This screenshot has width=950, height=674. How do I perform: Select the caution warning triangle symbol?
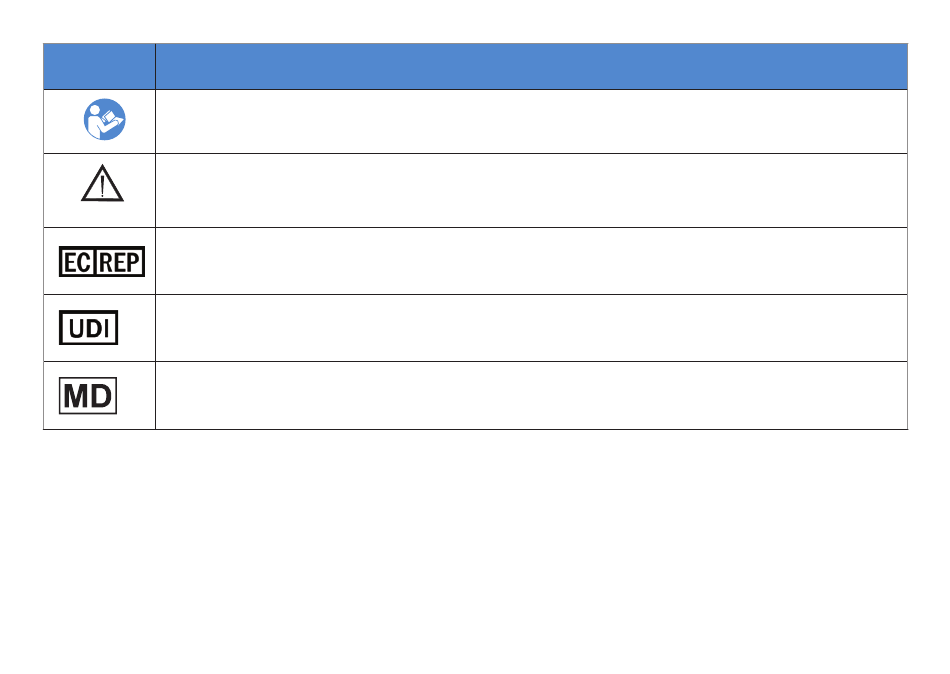coord(102,183)
